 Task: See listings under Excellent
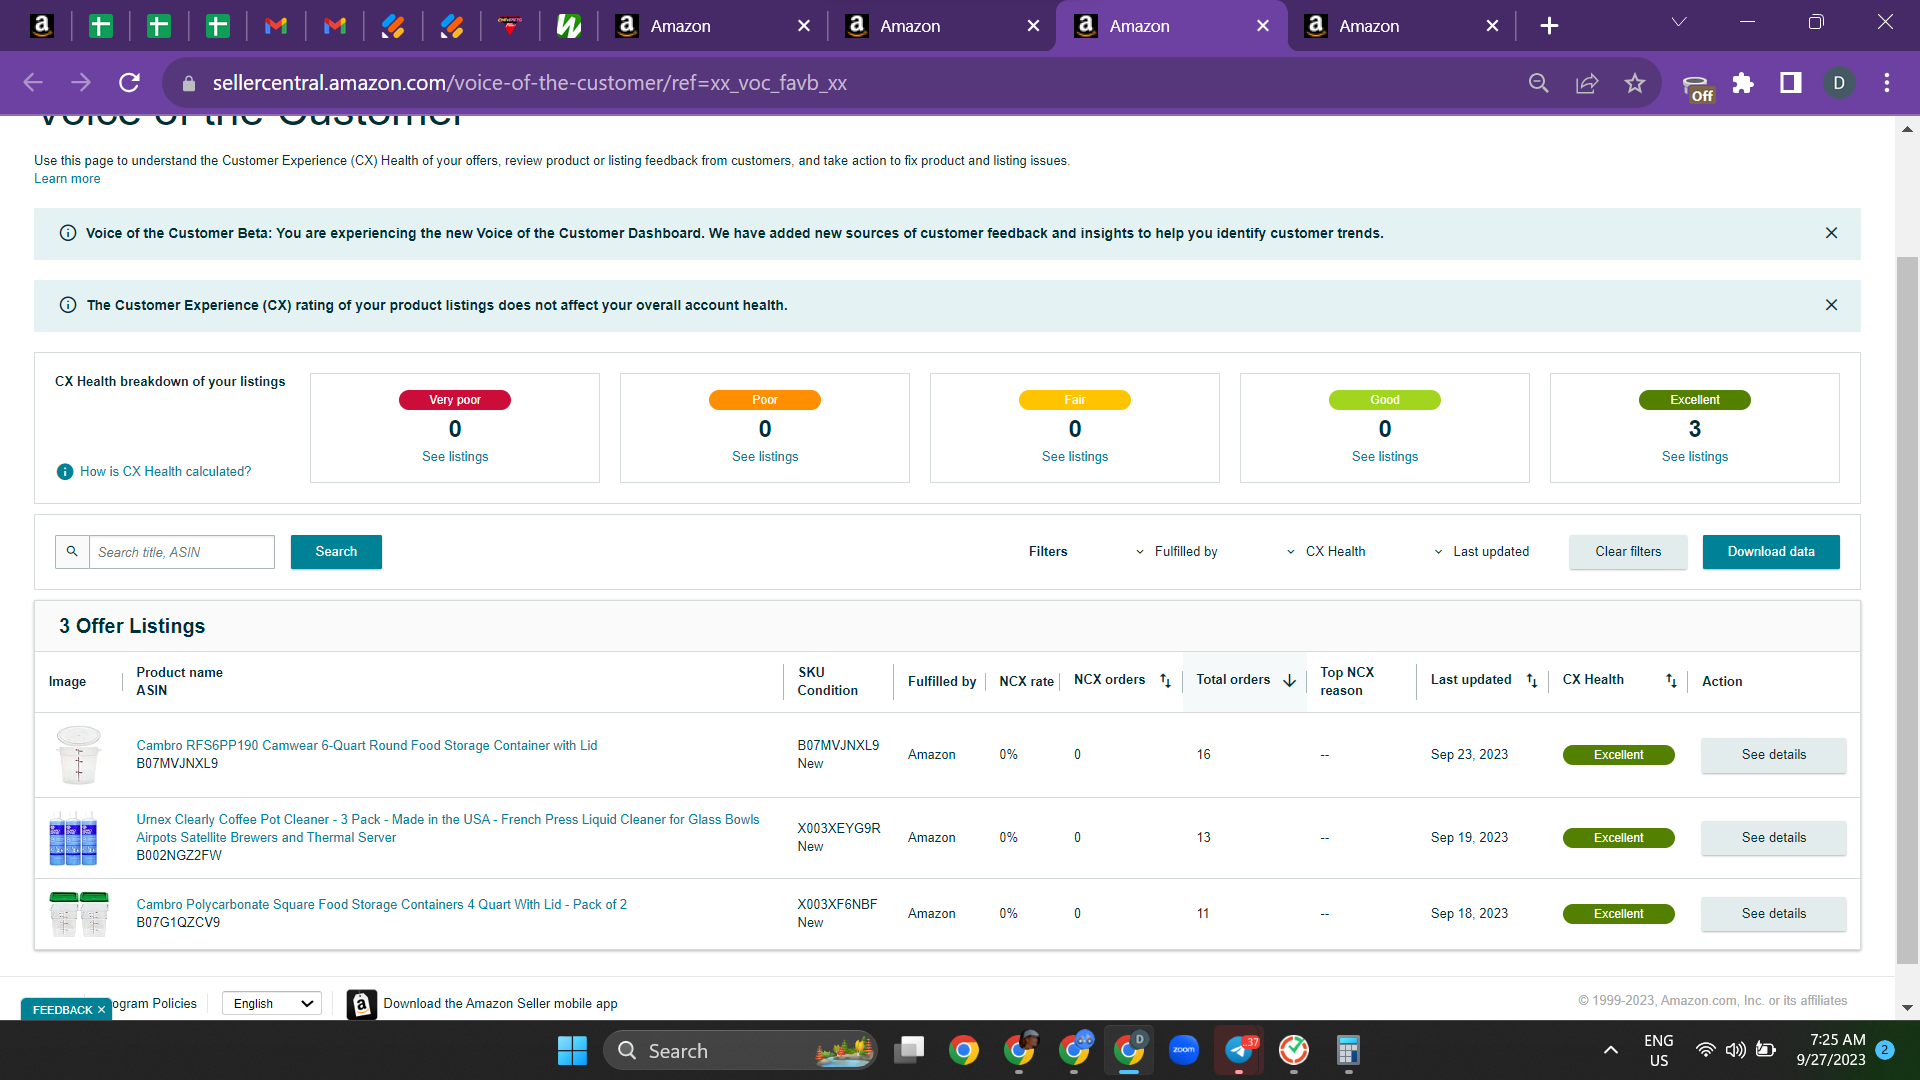pyautogui.click(x=1695, y=457)
